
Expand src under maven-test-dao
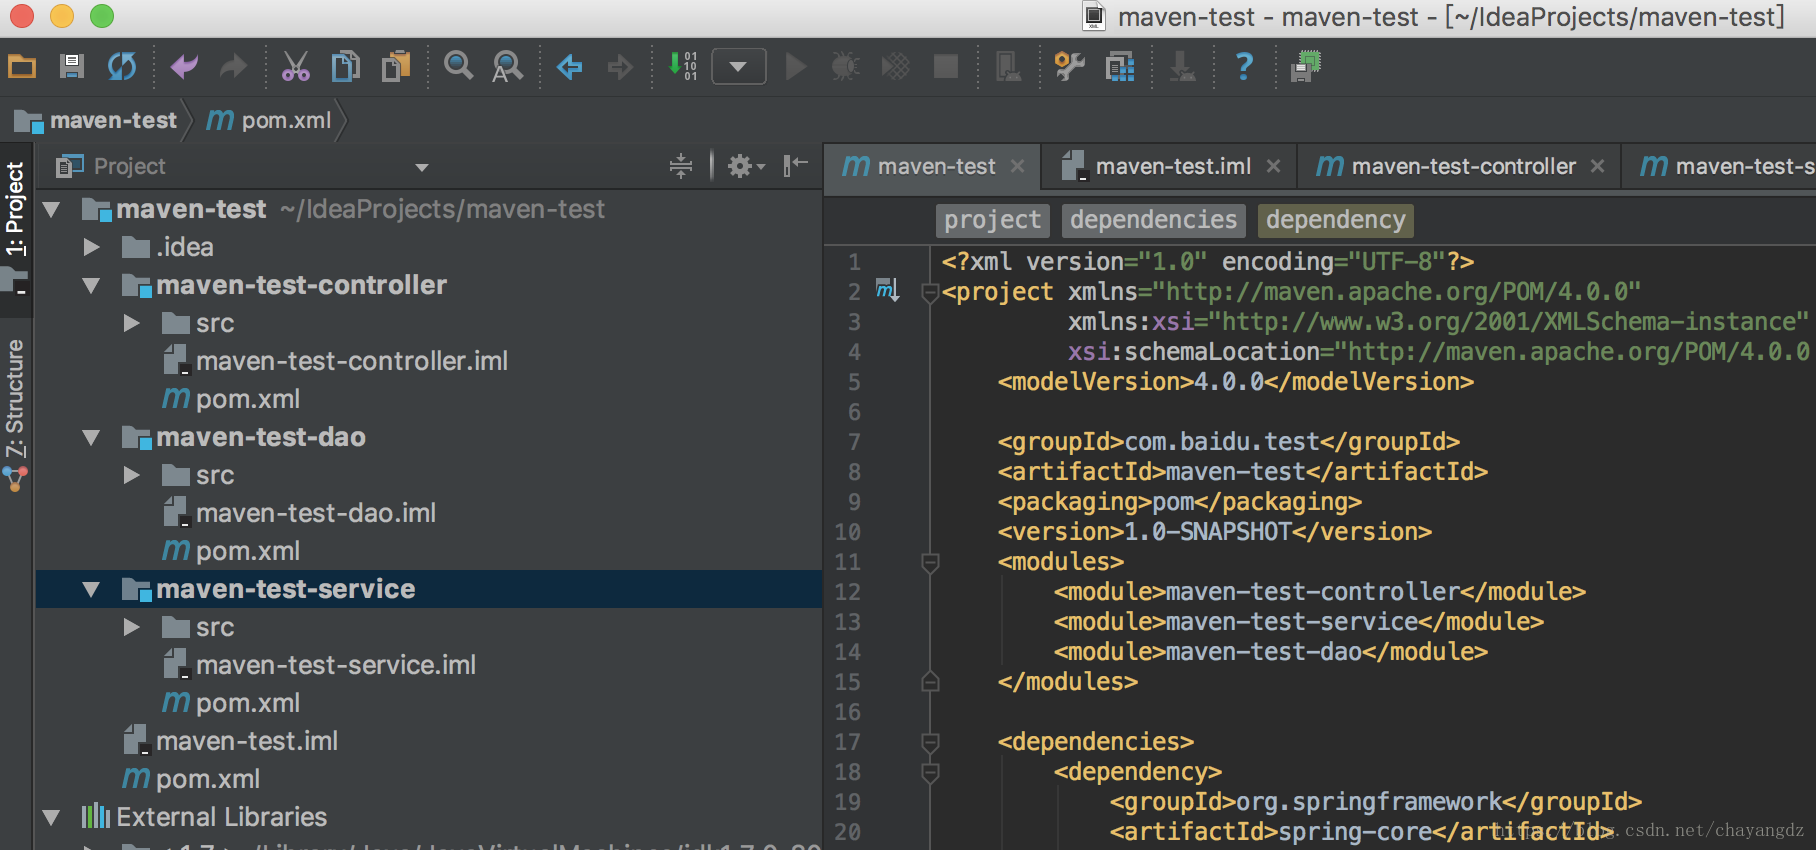(132, 475)
